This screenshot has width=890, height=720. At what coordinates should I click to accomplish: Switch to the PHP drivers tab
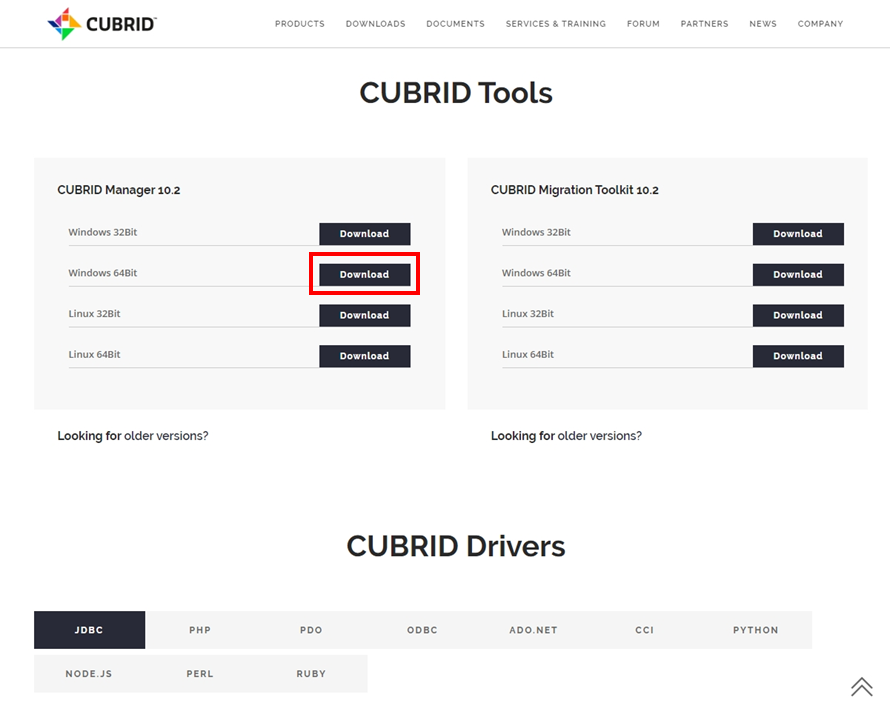click(200, 630)
